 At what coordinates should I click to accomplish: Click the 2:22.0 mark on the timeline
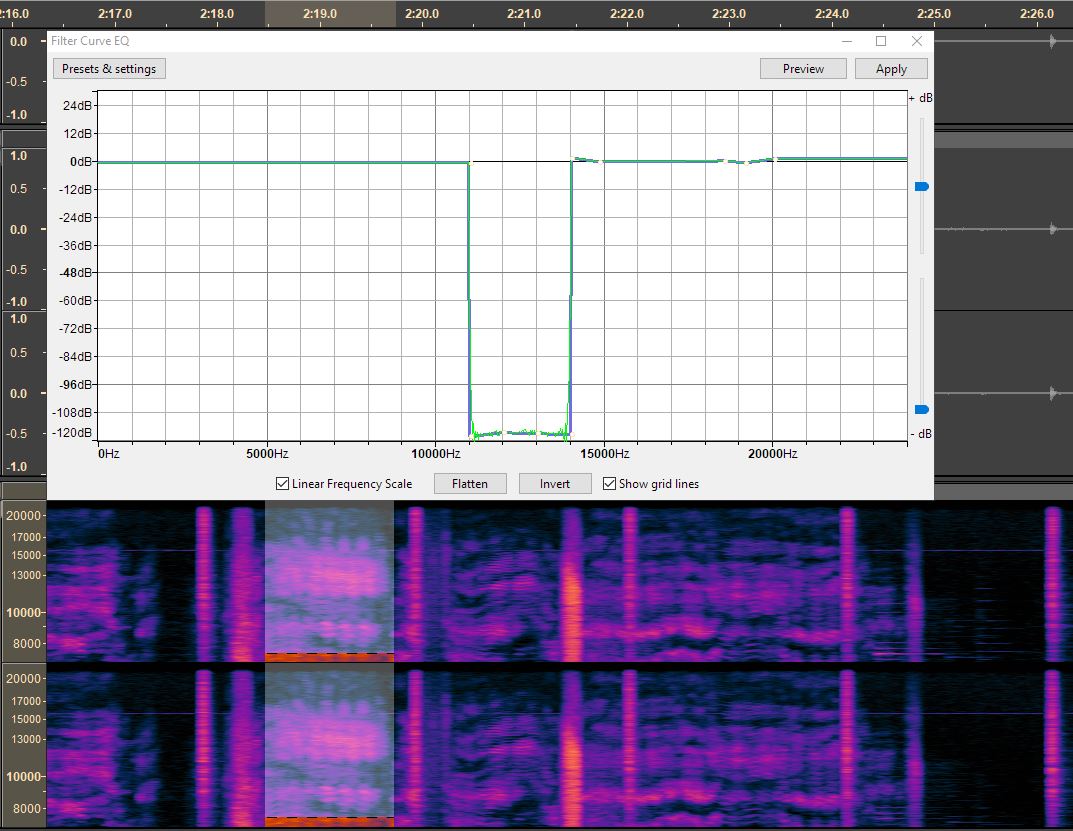[x=626, y=14]
